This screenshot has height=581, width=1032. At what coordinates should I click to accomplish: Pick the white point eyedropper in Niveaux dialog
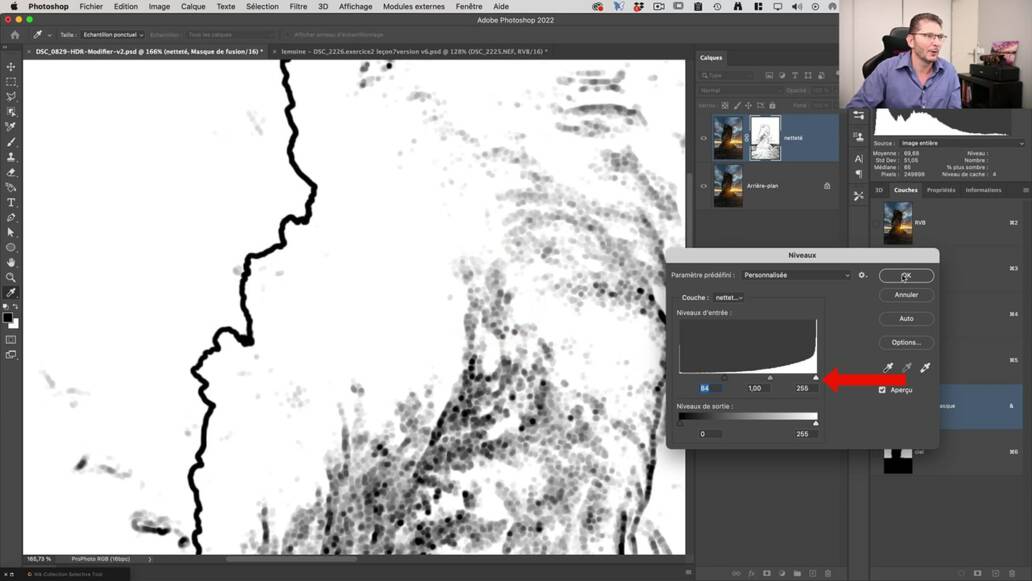(x=925, y=367)
